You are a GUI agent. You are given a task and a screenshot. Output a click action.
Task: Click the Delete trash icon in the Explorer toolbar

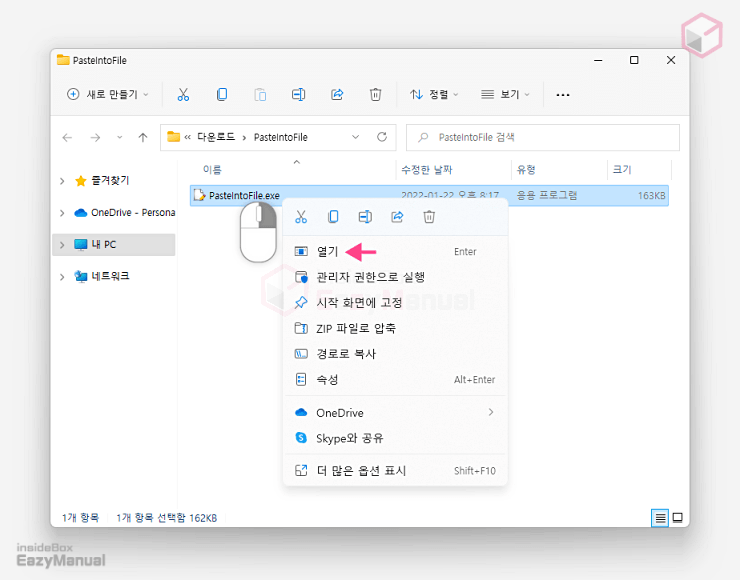click(375, 94)
